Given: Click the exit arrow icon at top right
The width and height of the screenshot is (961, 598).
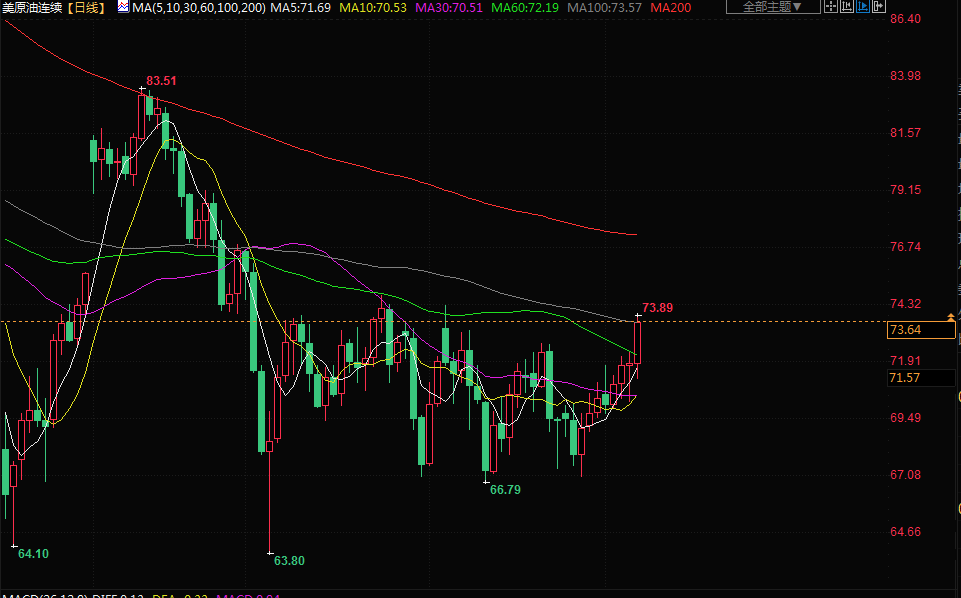Looking at the screenshot, I should [879, 7].
